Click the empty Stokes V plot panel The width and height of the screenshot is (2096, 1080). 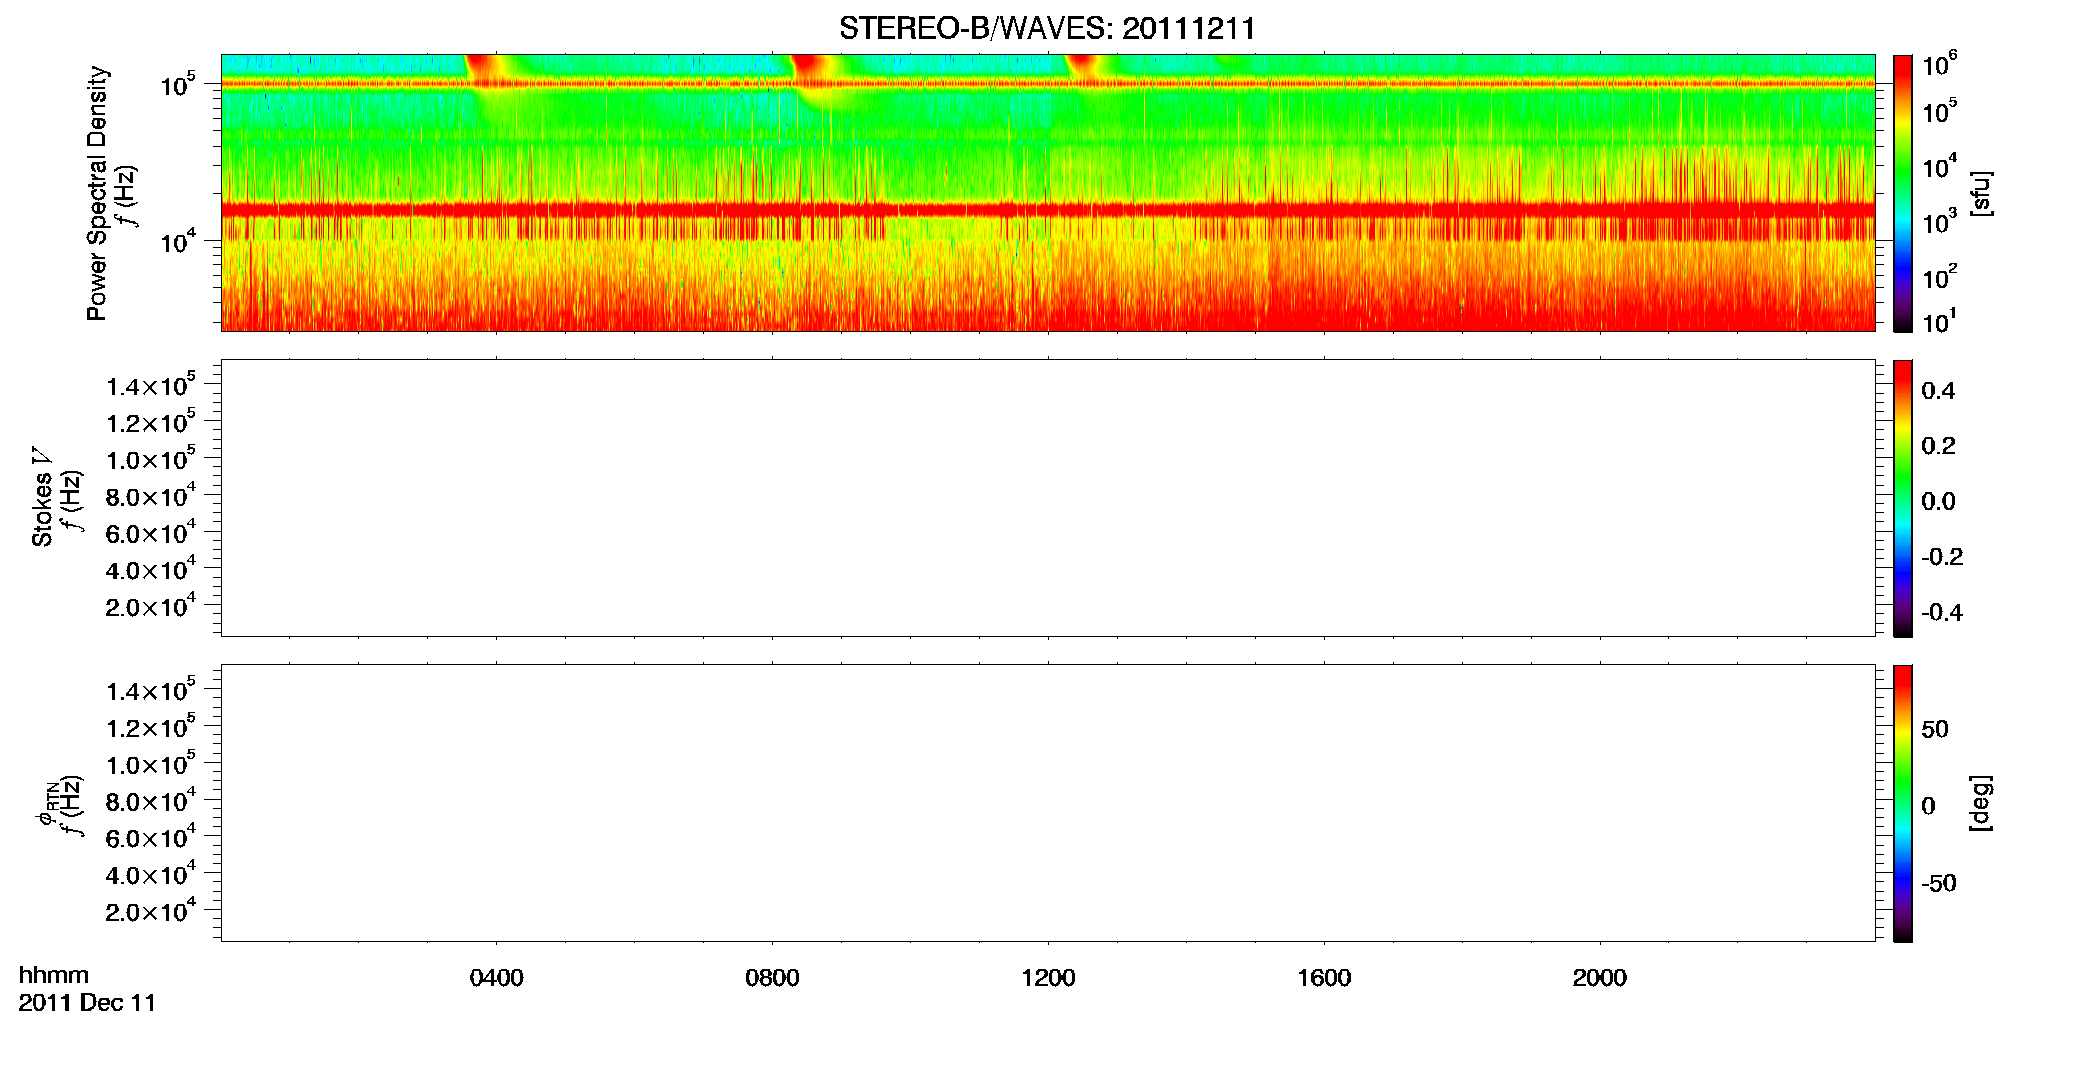(x=1048, y=498)
